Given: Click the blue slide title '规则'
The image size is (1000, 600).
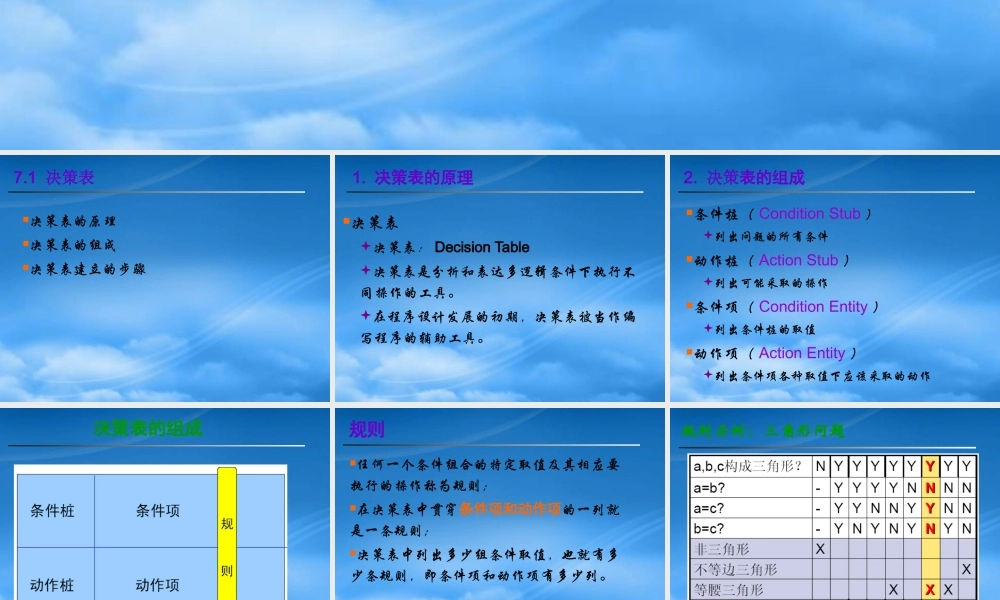Looking at the screenshot, I should pyautogui.click(x=367, y=430).
